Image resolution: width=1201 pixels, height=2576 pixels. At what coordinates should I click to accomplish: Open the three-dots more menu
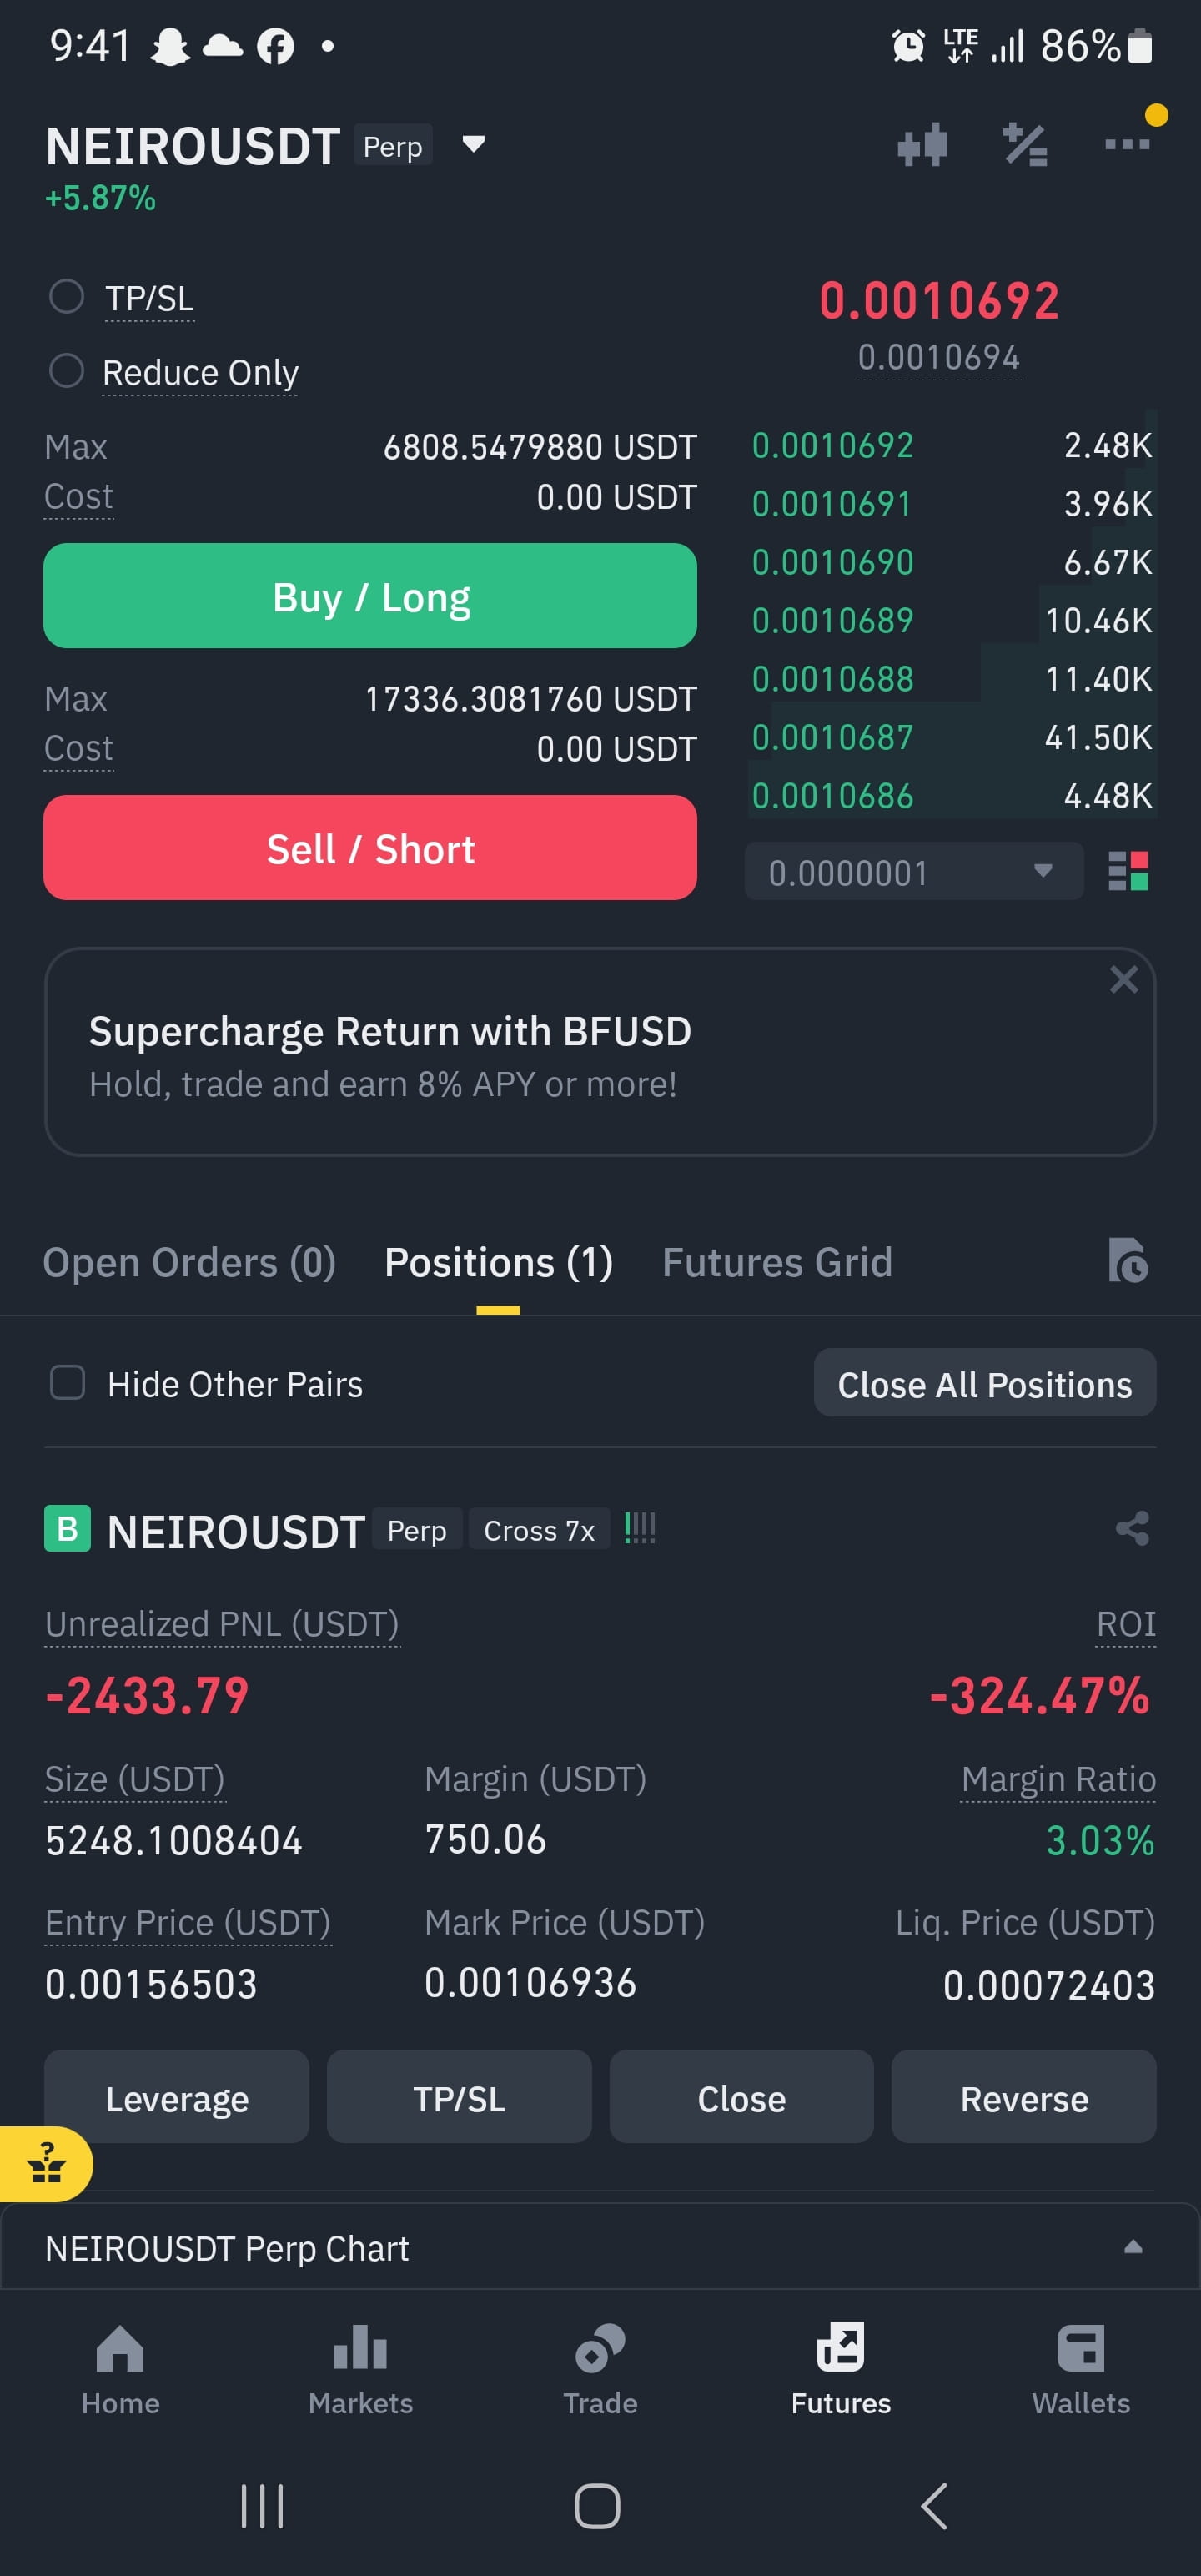1127,145
